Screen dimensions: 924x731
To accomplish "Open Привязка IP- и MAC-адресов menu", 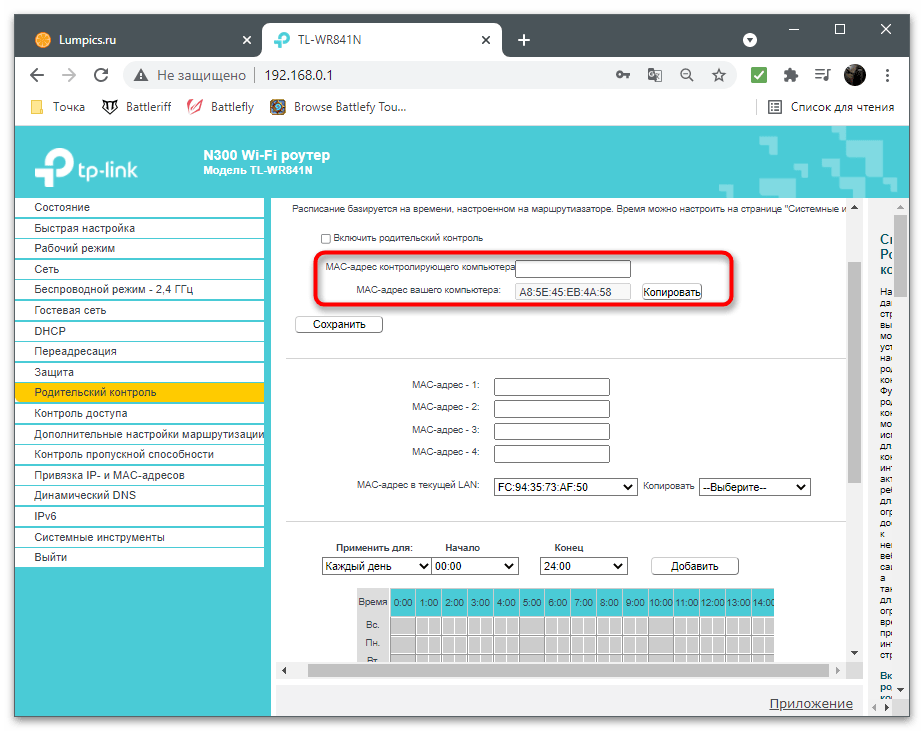I will click(139, 475).
